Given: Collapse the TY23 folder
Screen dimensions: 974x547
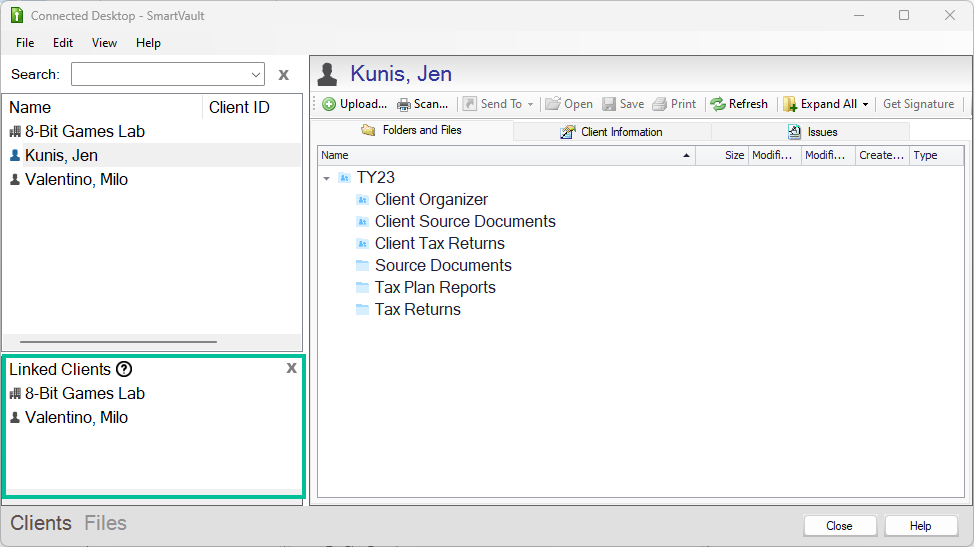Looking at the screenshot, I should [x=327, y=178].
